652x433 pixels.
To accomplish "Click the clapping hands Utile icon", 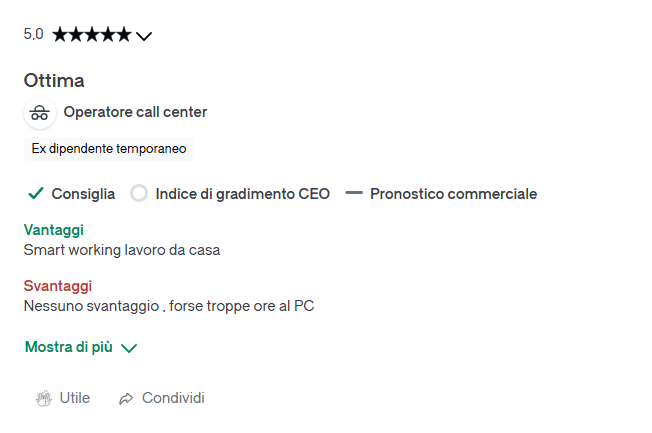I will click(x=44, y=398).
